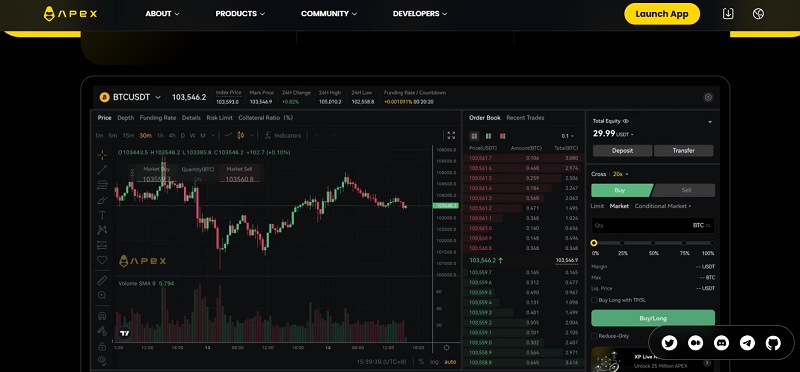The image size is (800, 372).
Task: Open the globe language selector
Action: [x=758, y=14]
